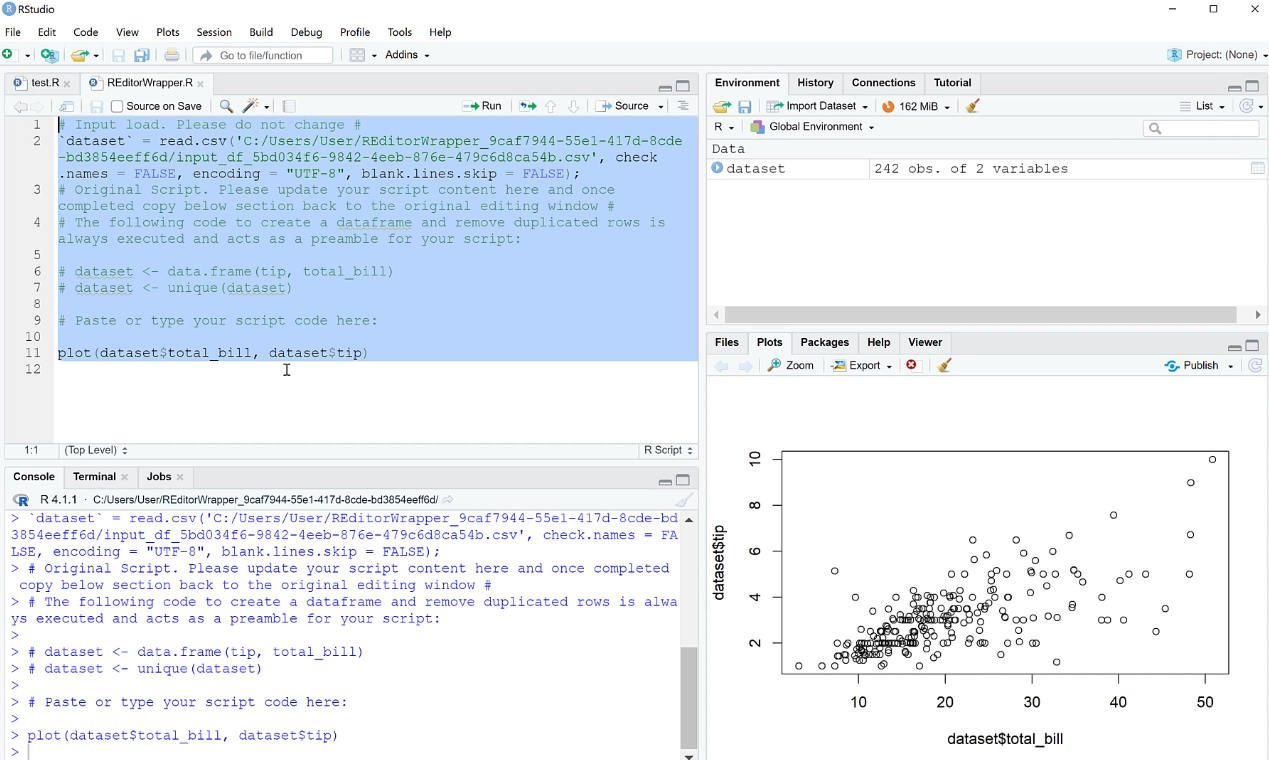Close the REditorWrapper.R tab
The height and width of the screenshot is (760, 1269).
201,84
